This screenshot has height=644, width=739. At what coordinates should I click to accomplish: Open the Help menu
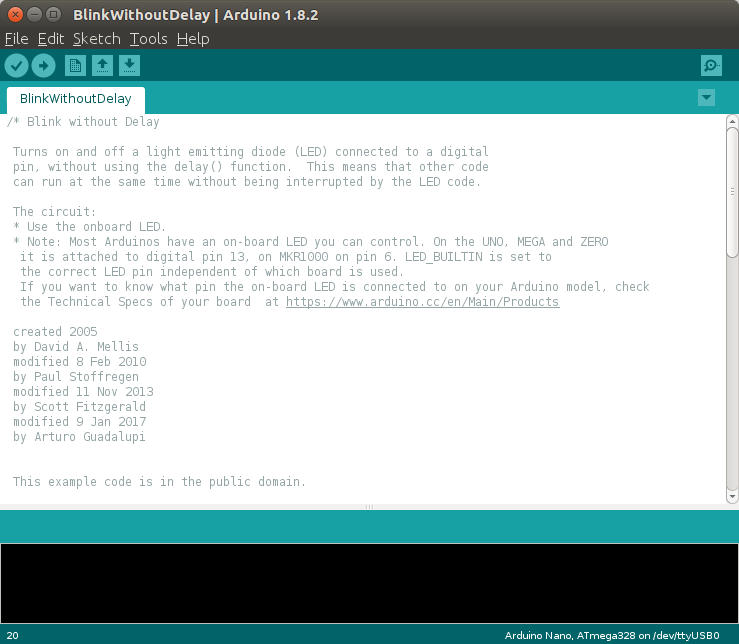tap(193, 39)
